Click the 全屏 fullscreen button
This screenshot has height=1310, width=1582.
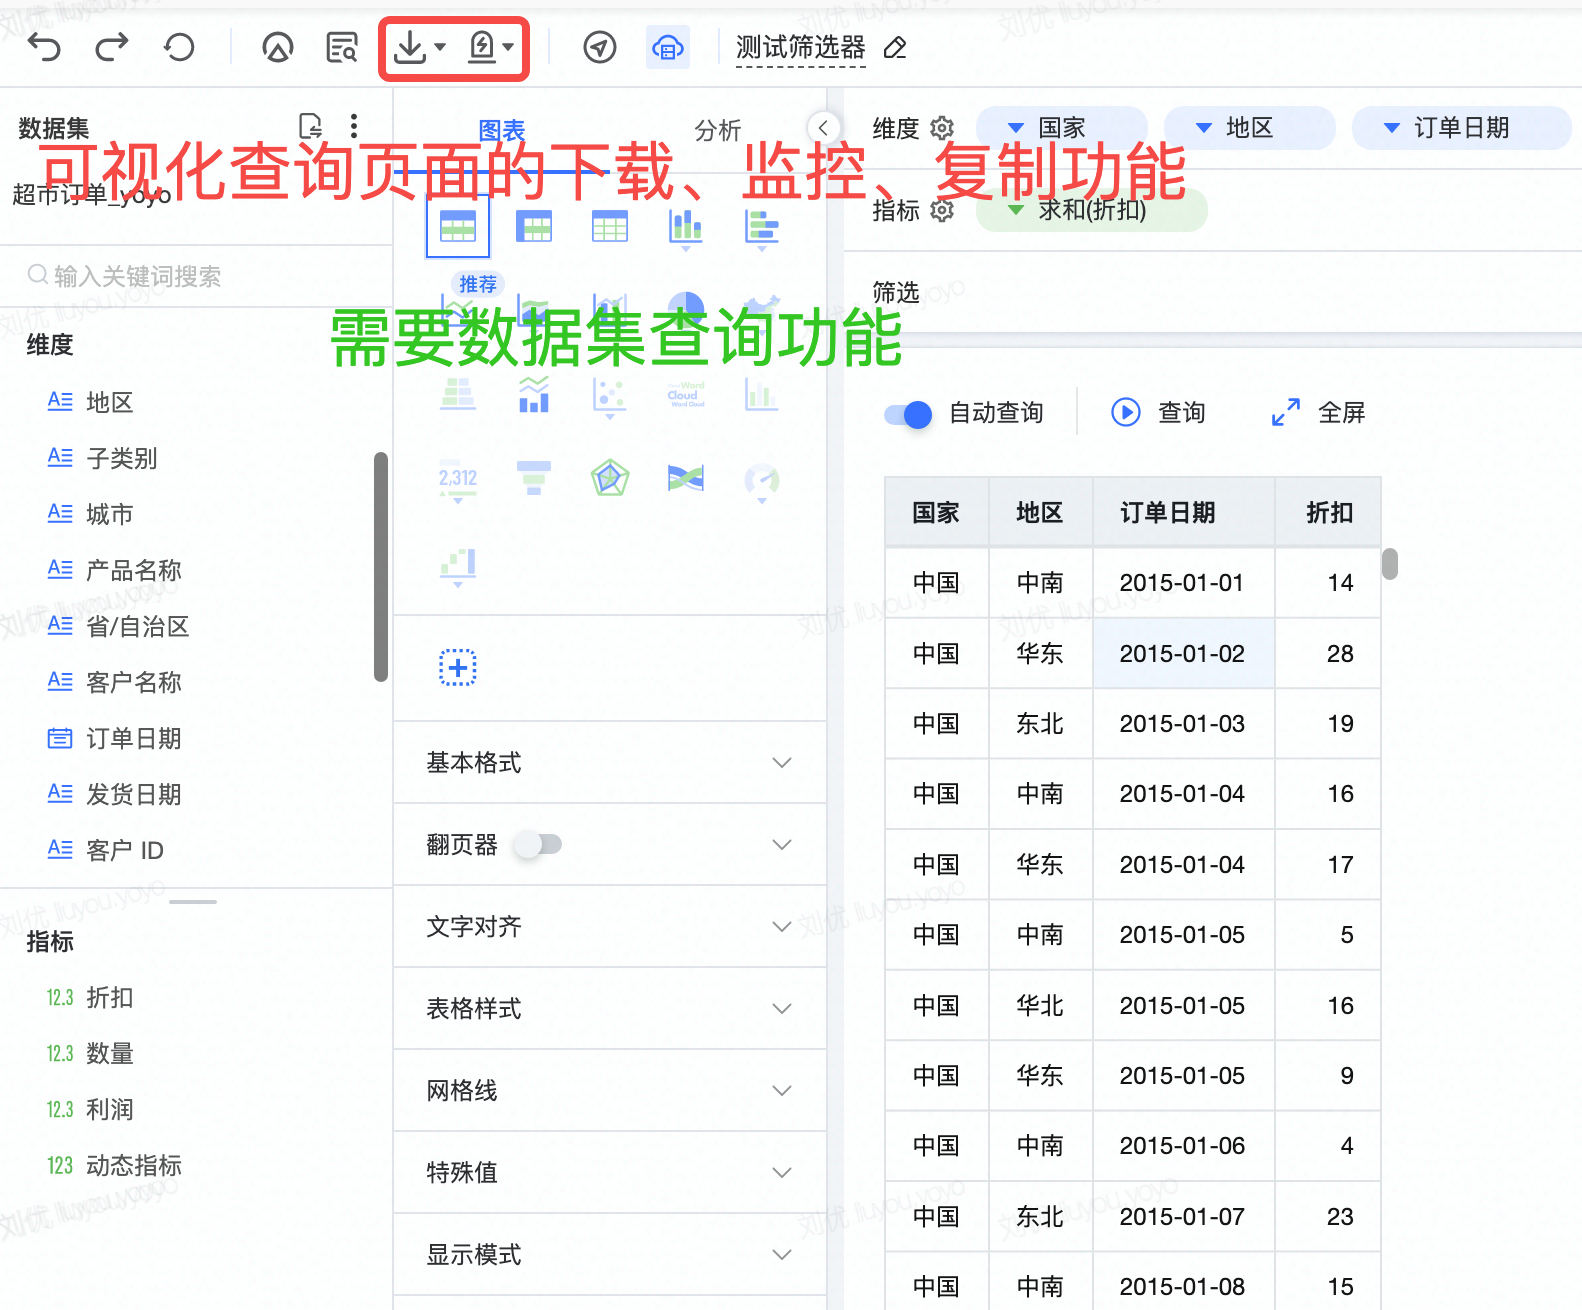coord(1318,413)
